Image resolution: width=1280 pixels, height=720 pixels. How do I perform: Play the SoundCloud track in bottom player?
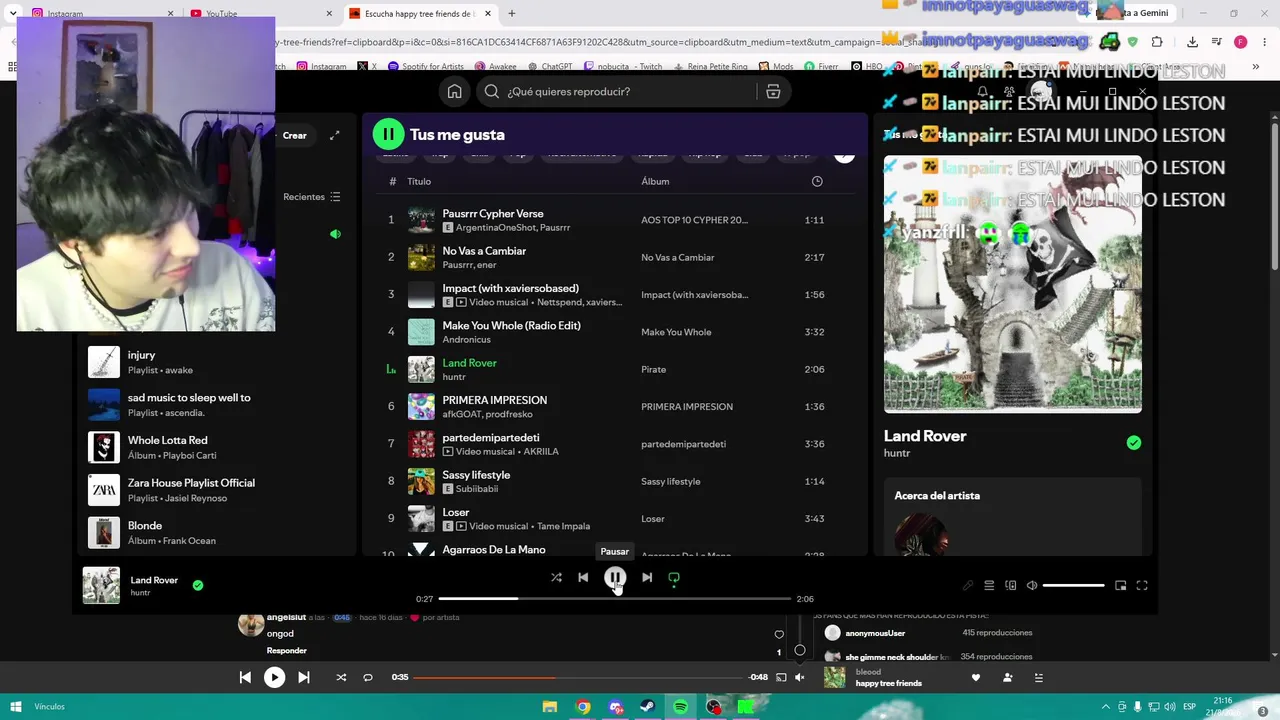(x=274, y=677)
